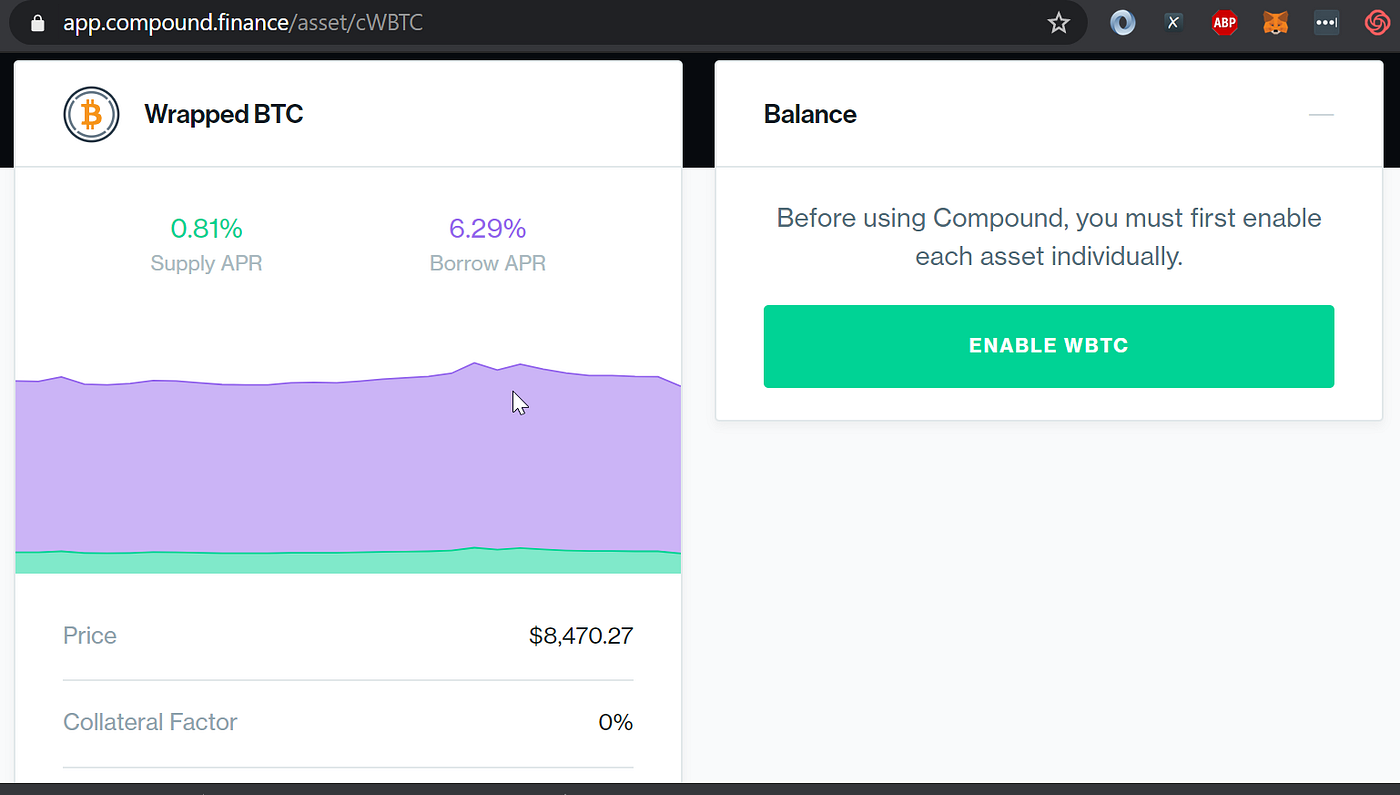Image resolution: width=1400 pixels, height=795 pixels.
Task: Click the Wrapped BTC title
Action: tap(223, 114)
